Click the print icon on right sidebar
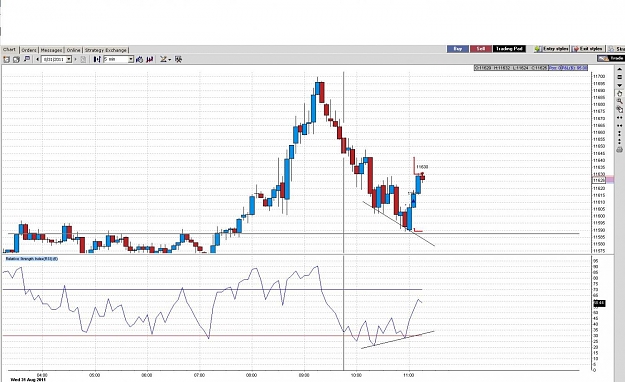The height and width of the screenshot is (382, 625). [619, 150]
